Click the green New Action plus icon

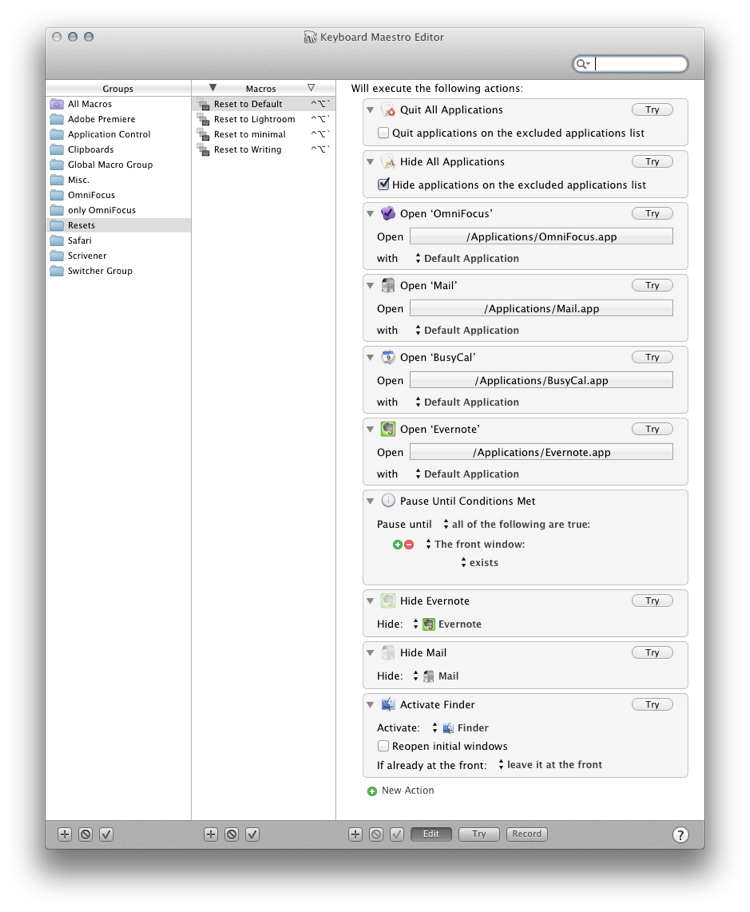372,791
